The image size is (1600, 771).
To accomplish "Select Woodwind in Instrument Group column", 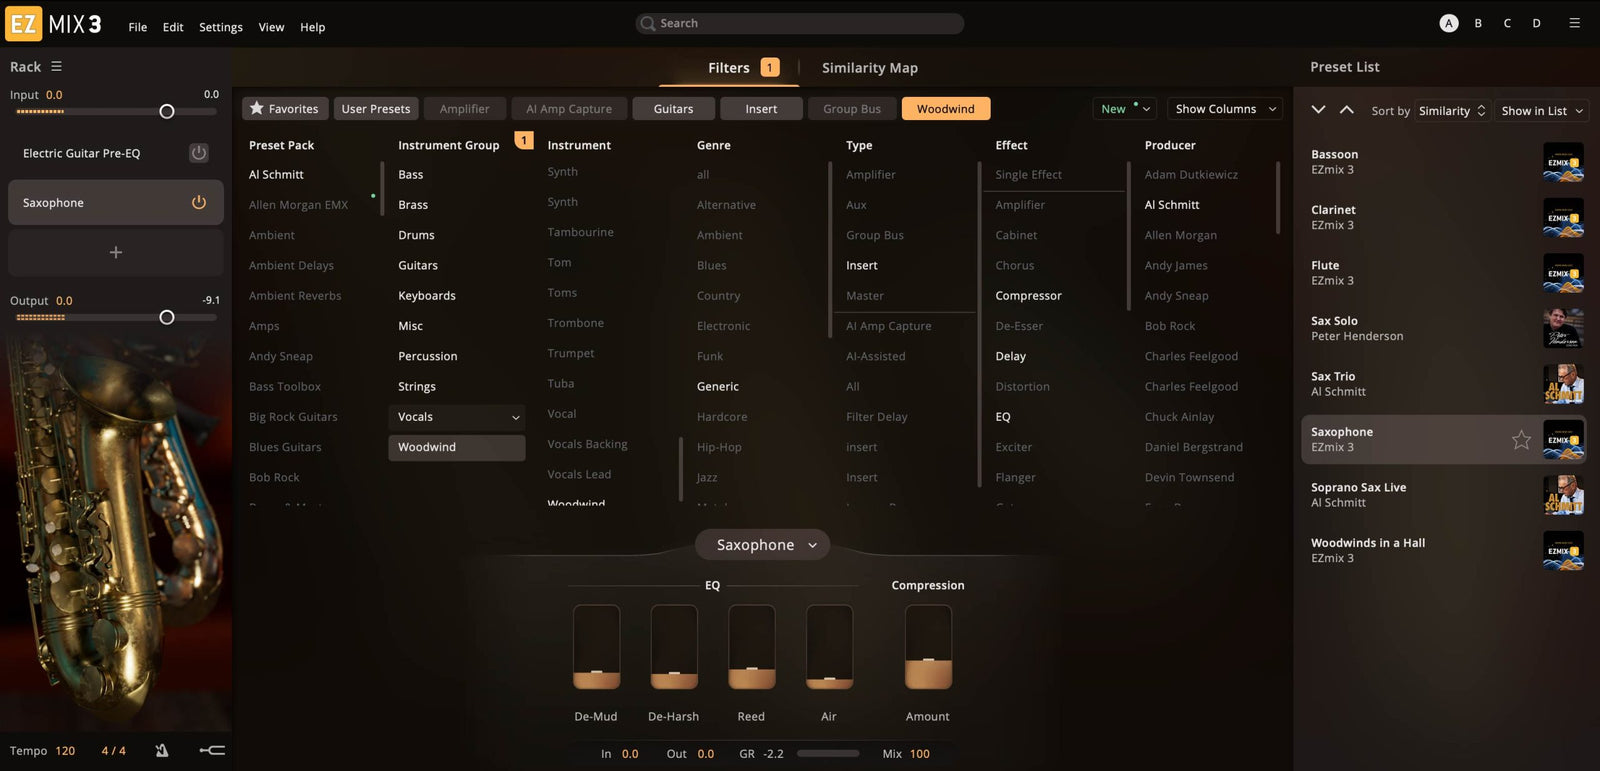I will [x=456, y=447].
